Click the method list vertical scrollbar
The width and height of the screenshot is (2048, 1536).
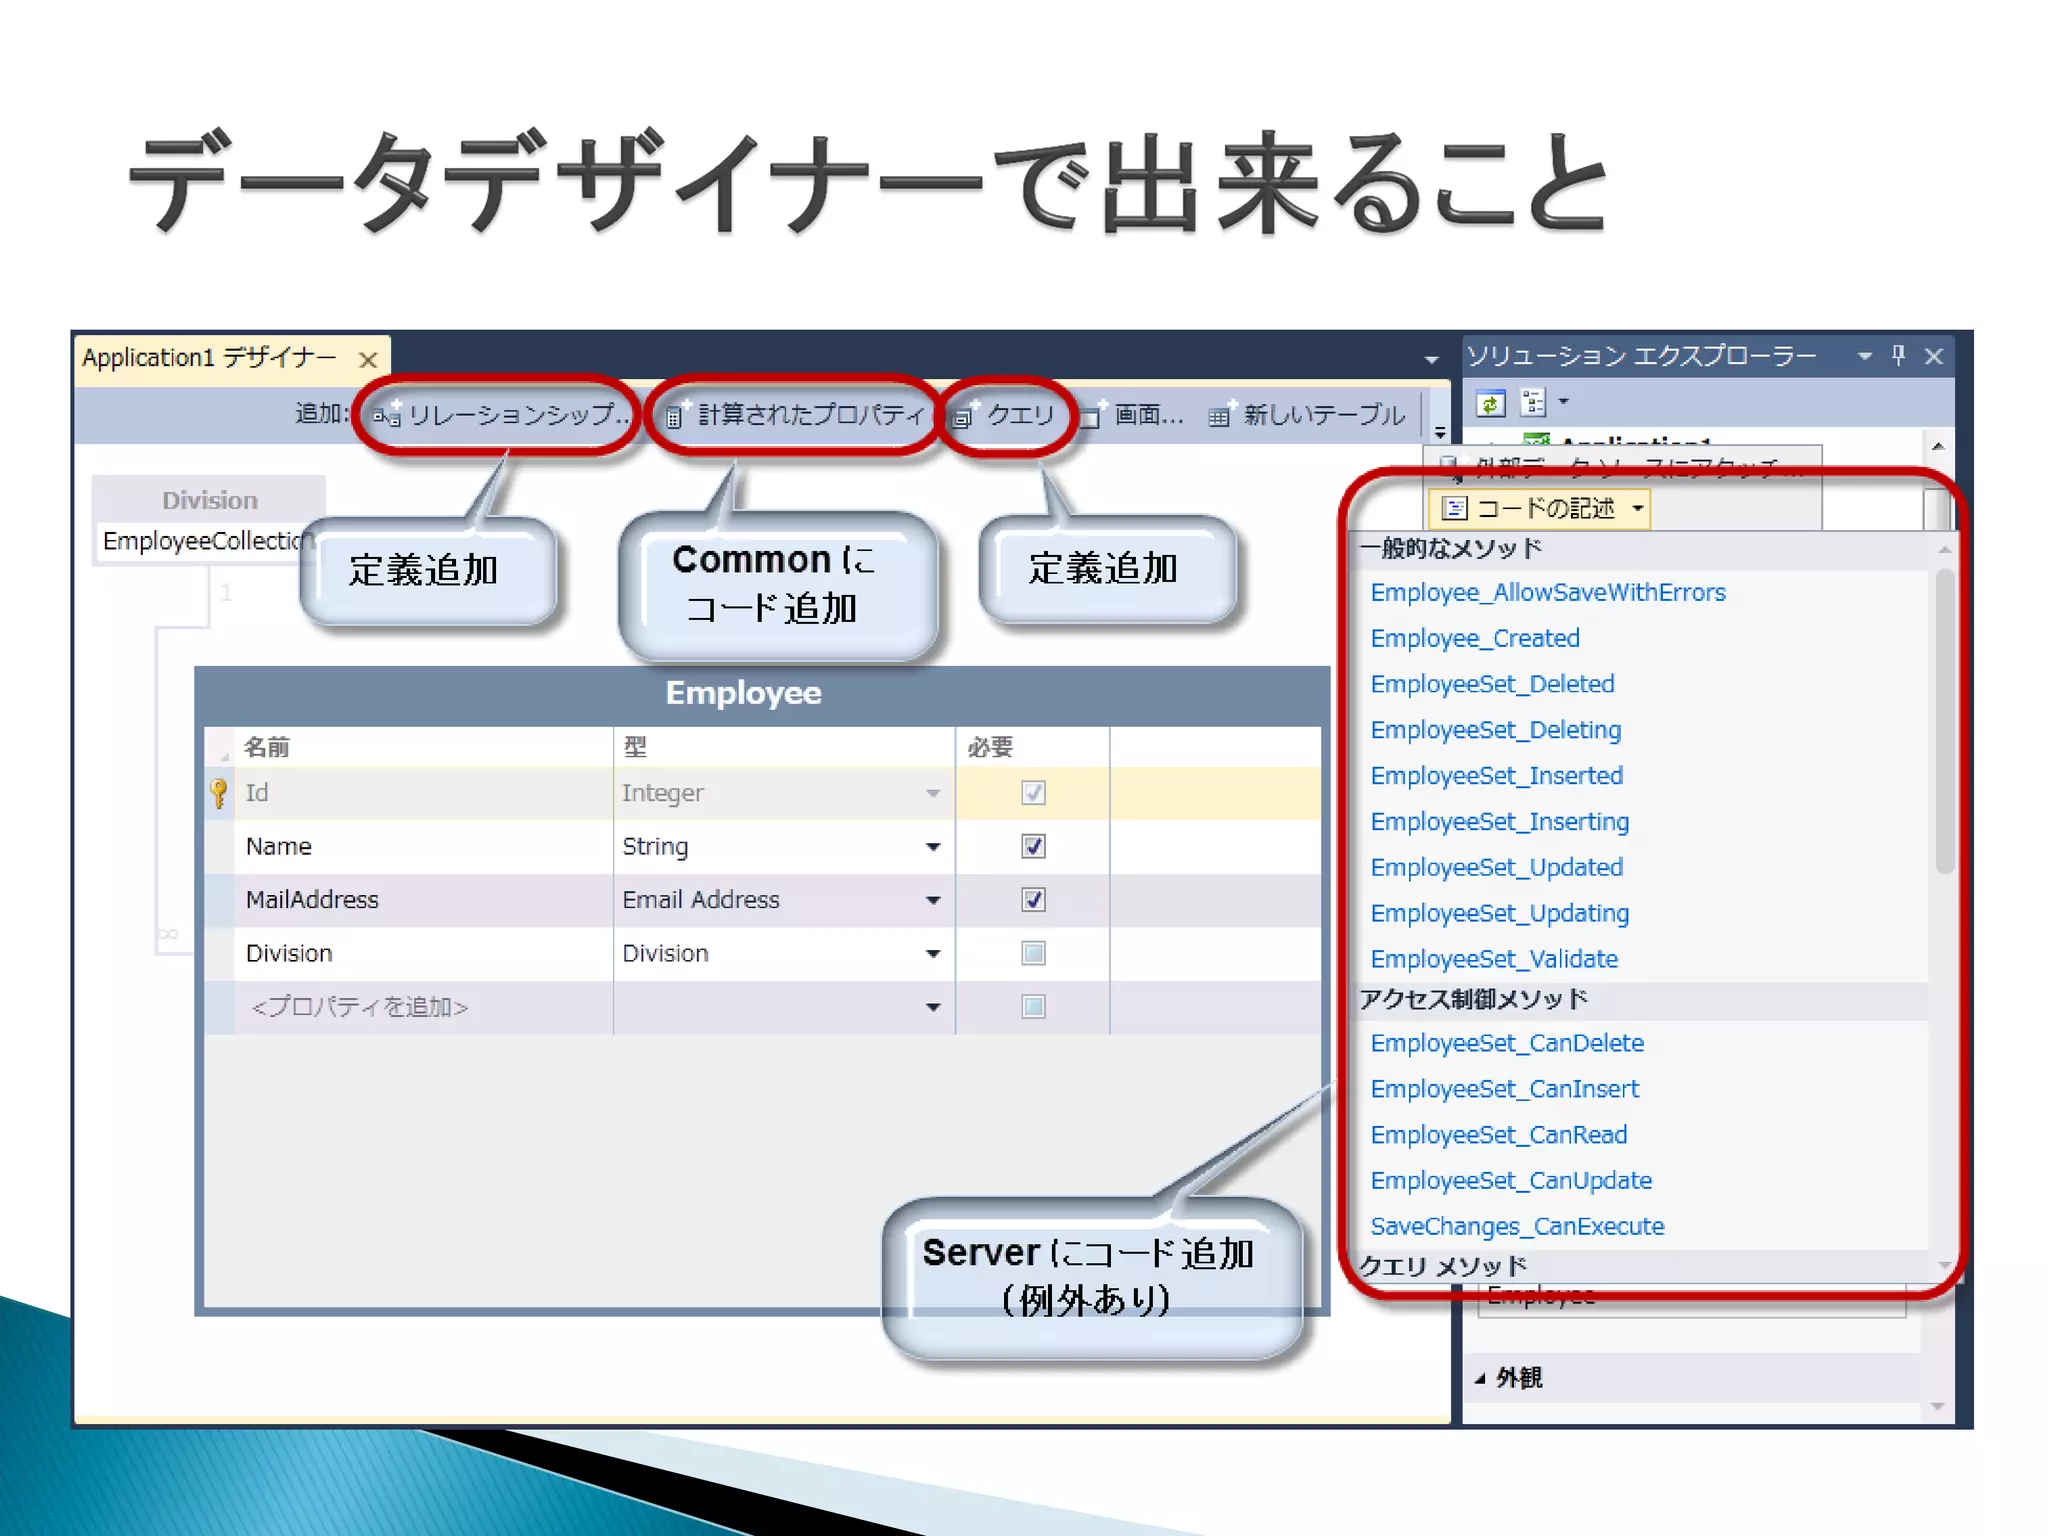[x=1944, y=720]
